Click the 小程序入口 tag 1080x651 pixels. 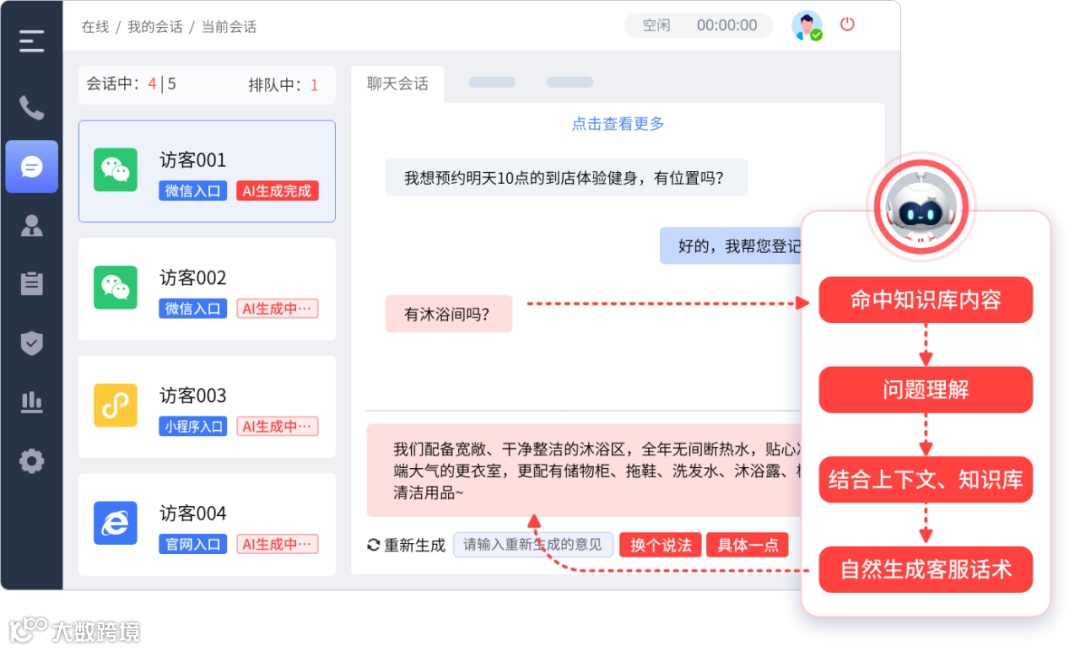(193, 426)
